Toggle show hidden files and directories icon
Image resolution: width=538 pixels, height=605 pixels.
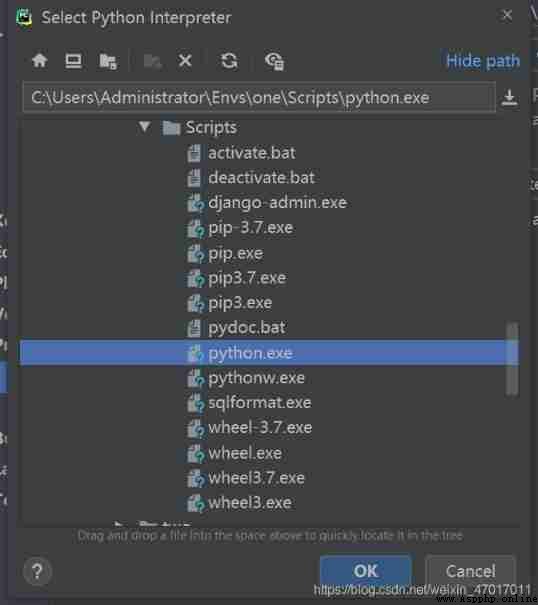click(274, 62)
